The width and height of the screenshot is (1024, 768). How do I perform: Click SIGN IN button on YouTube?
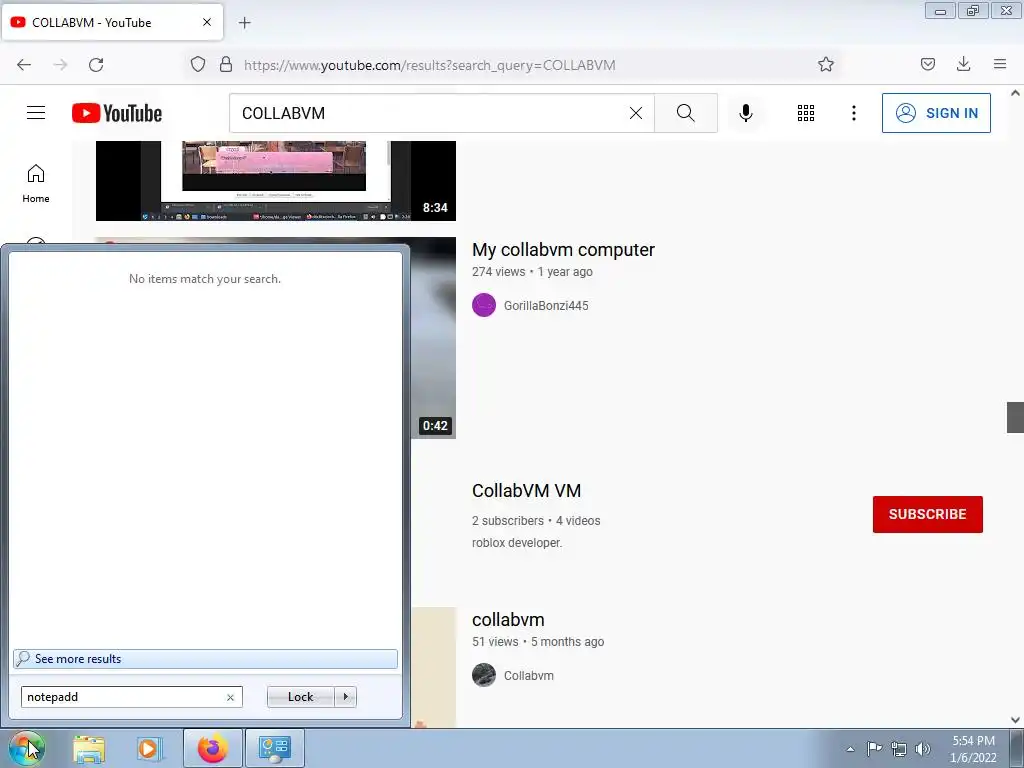coord(936,113)
